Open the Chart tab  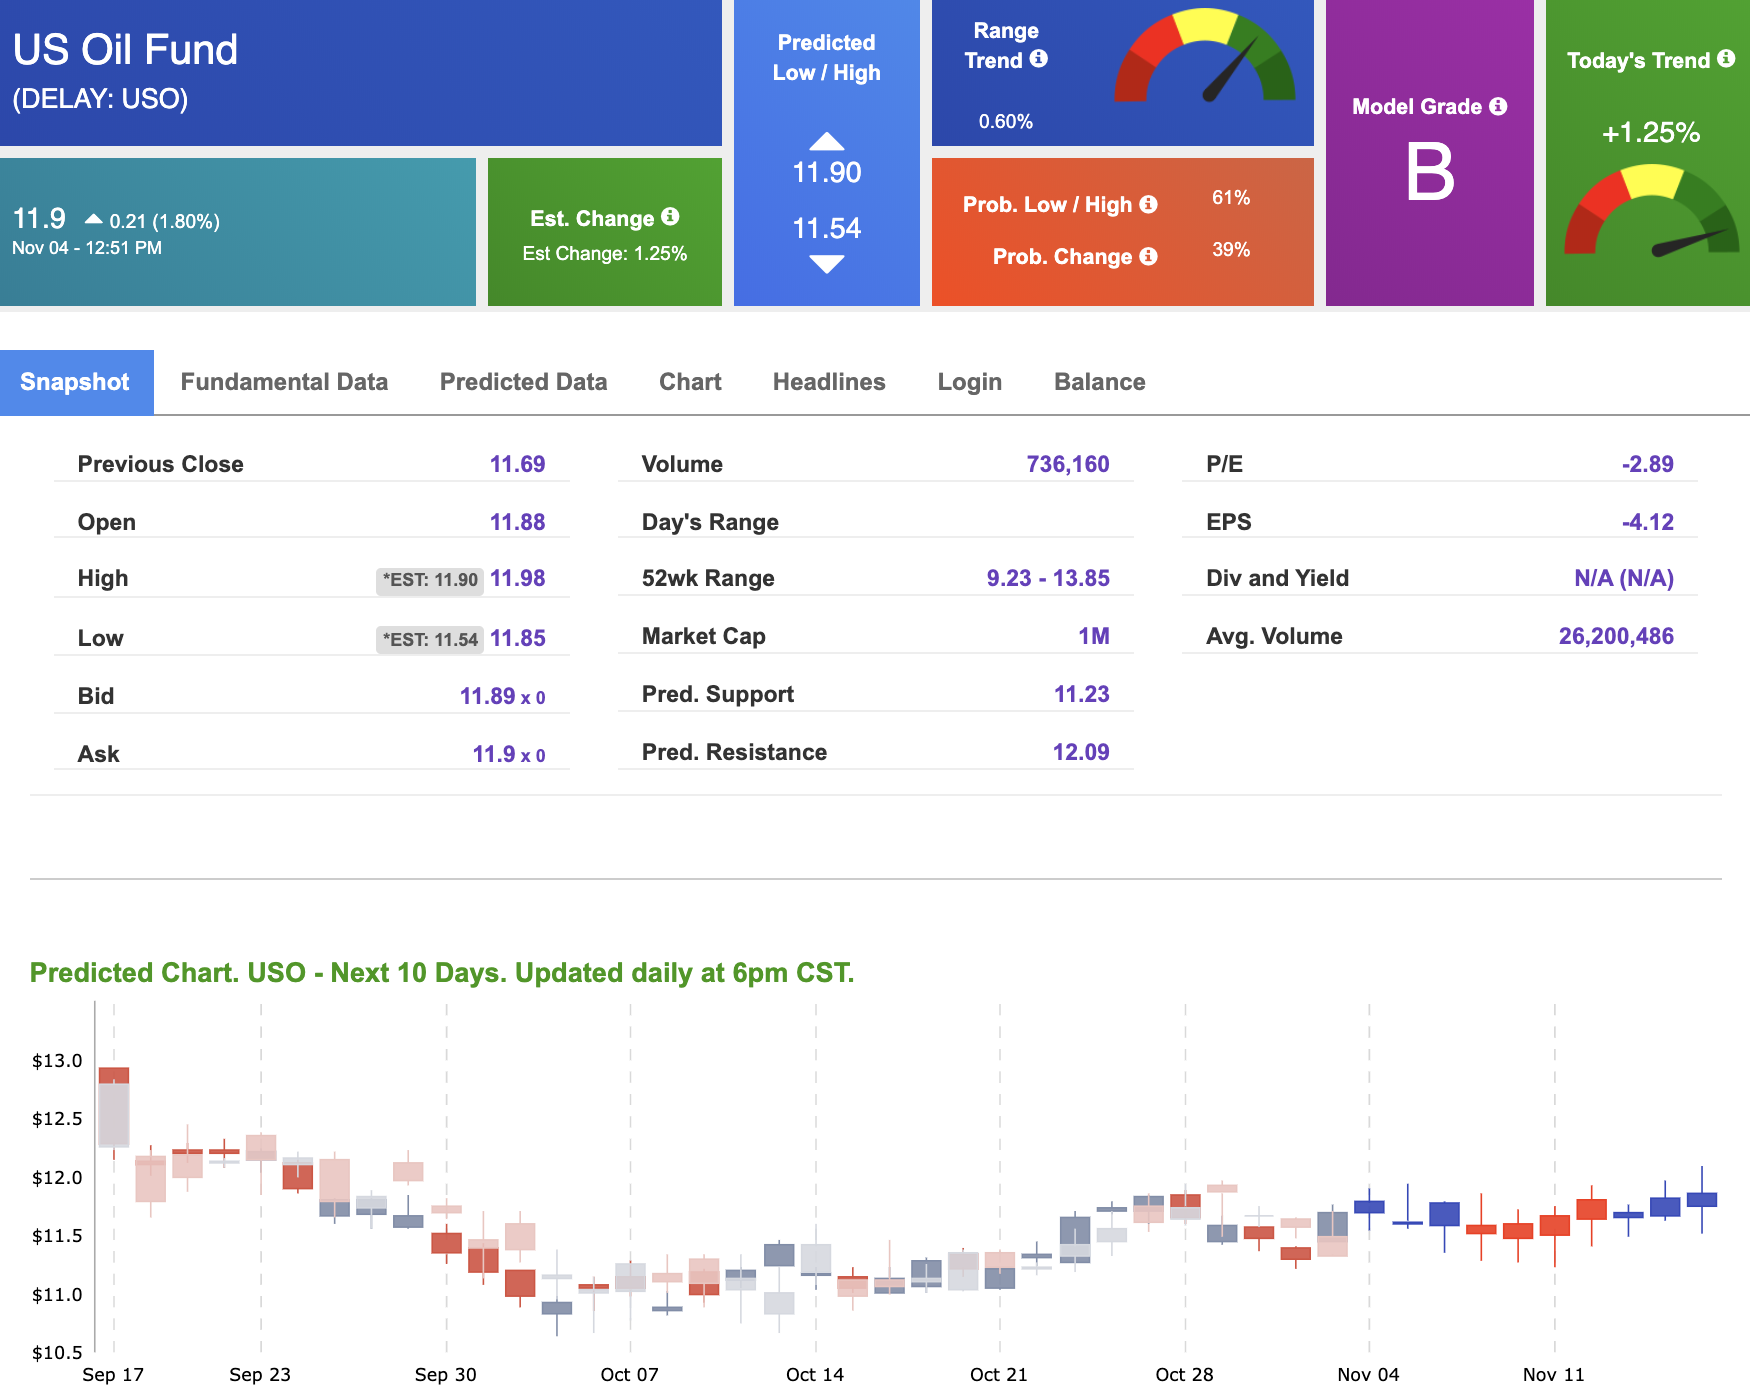690,382
